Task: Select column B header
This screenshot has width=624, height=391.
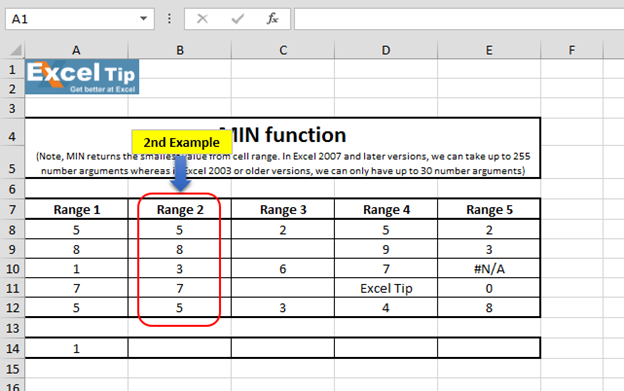Action: (x=180, y=50)
